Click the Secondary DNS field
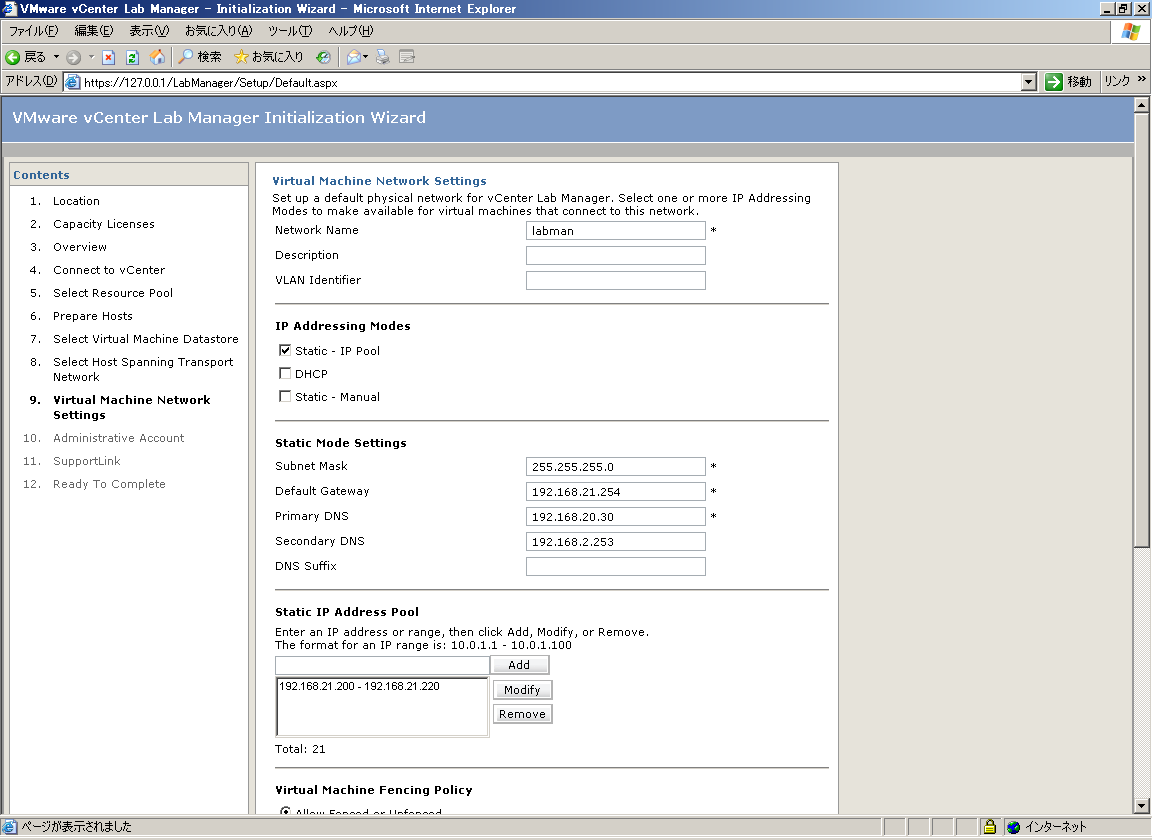Screen dimensions: 1152x840 tap(616, 542)
